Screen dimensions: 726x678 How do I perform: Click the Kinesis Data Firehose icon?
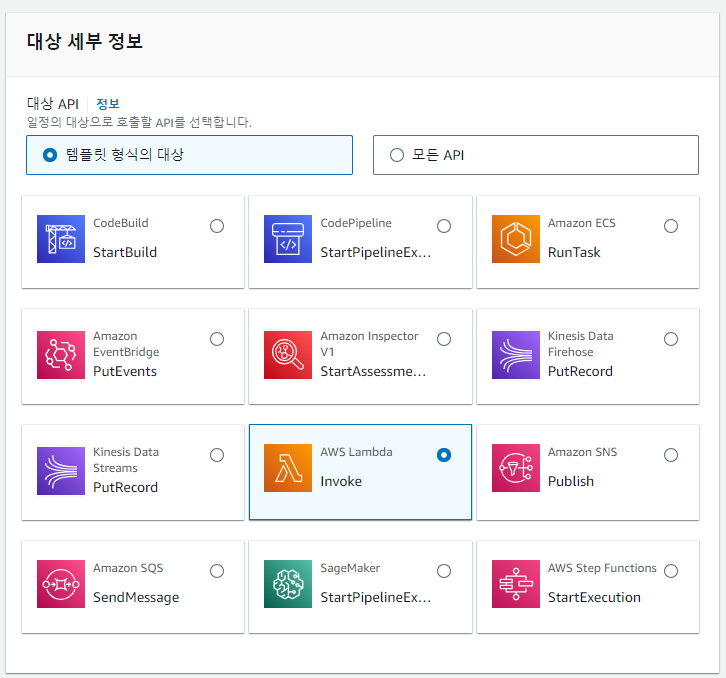516,355
